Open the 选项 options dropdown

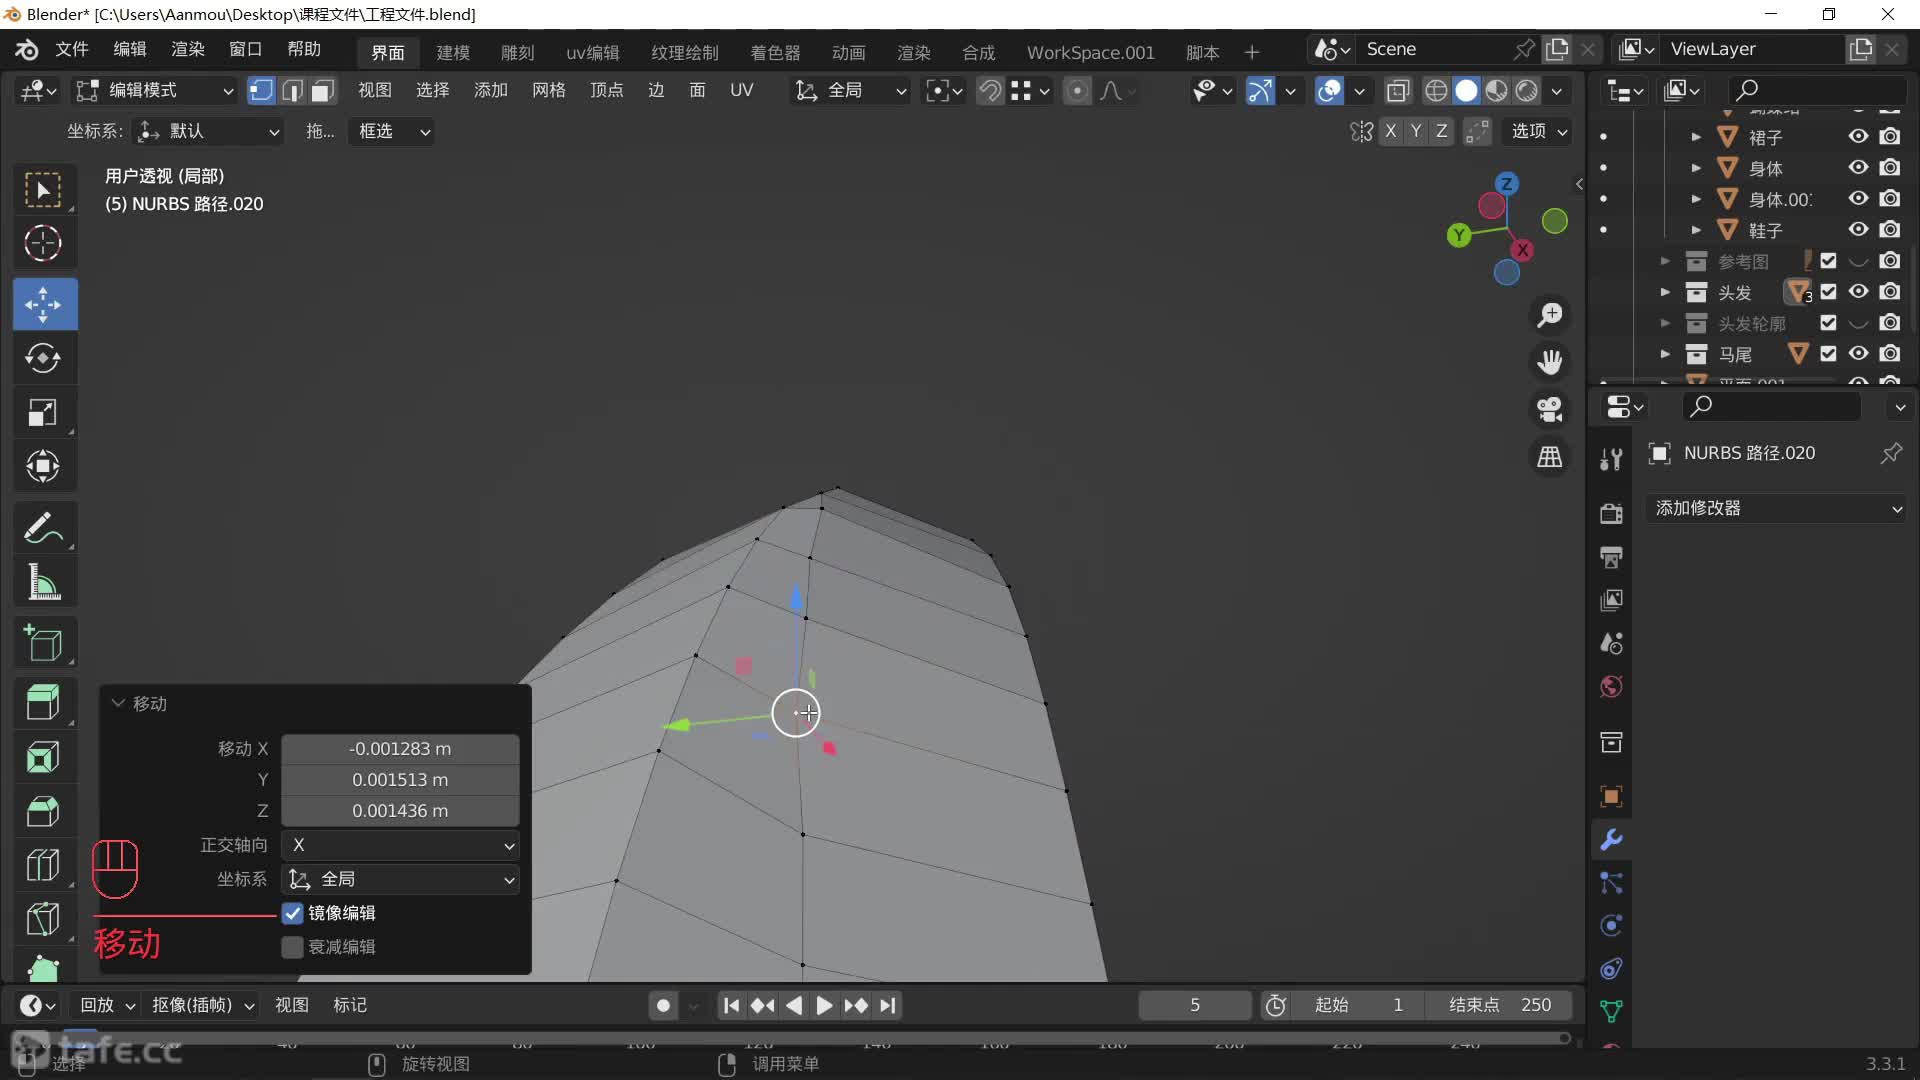[1538, 131]
